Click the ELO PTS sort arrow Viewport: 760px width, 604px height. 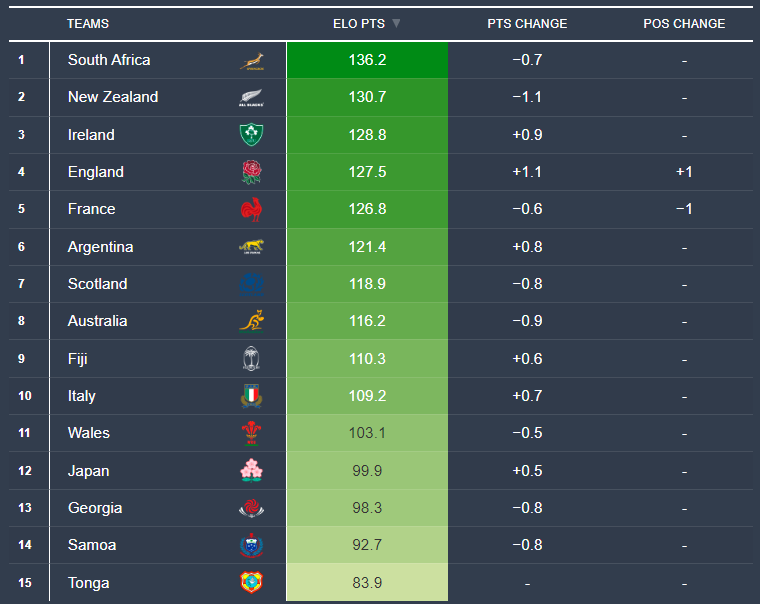pos(396,23)
